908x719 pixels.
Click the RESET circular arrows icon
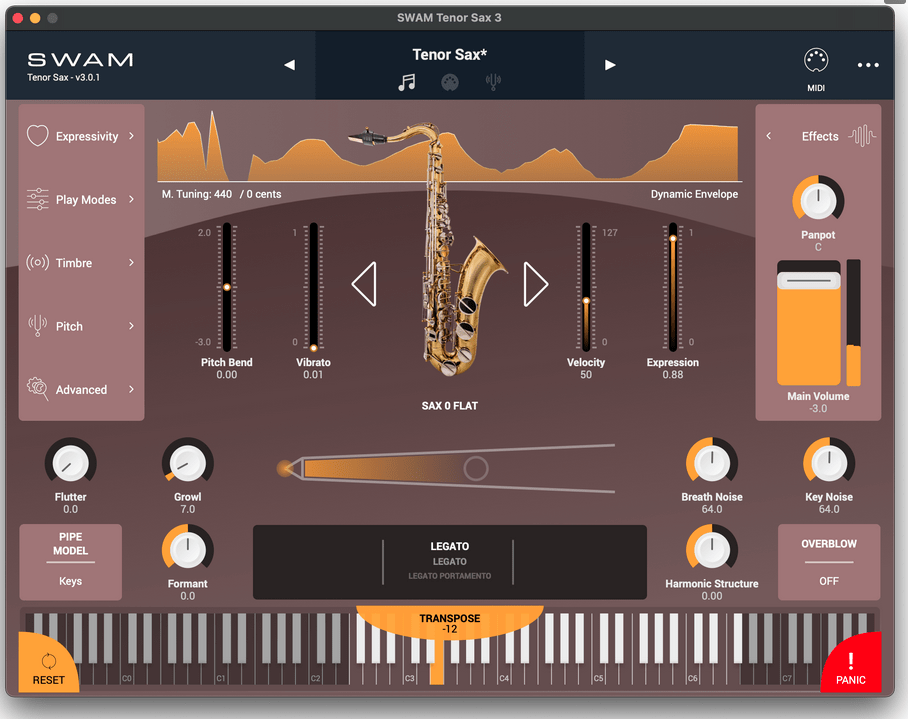pyautogui.click(x=48, y=661)
